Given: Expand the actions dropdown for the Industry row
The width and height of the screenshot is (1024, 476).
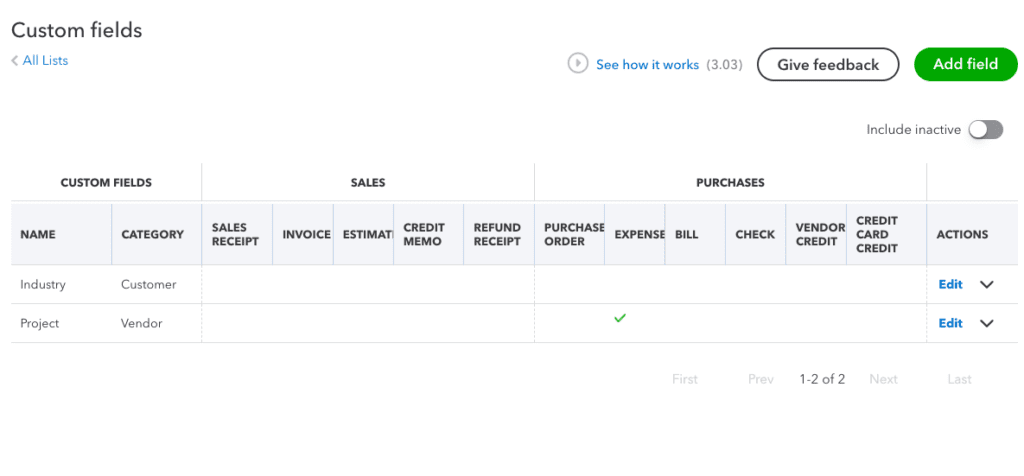Looking at the screenshot, I should [987, 285].
